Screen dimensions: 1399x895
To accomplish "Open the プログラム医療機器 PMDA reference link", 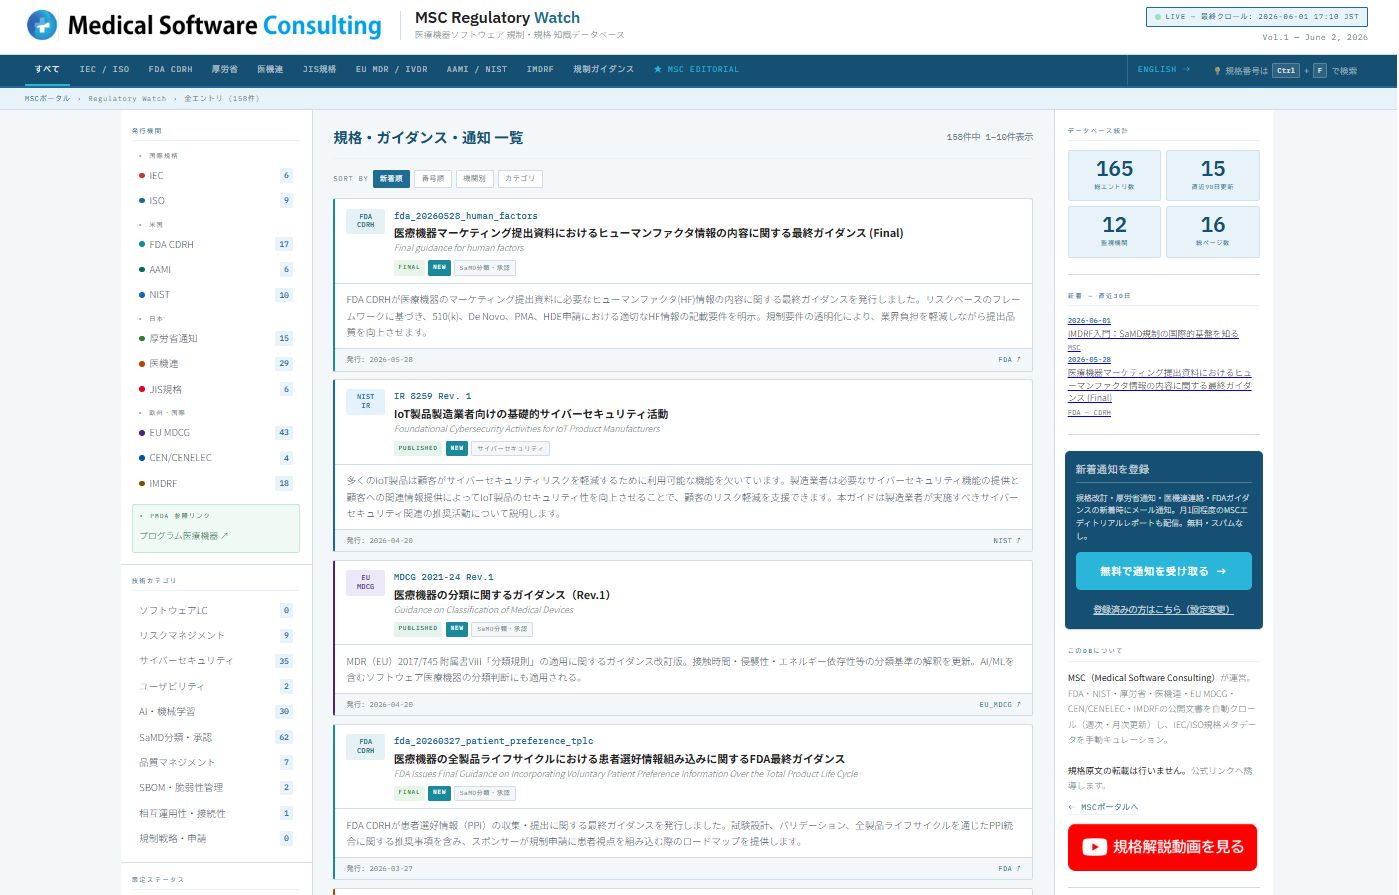I will 184,536.
